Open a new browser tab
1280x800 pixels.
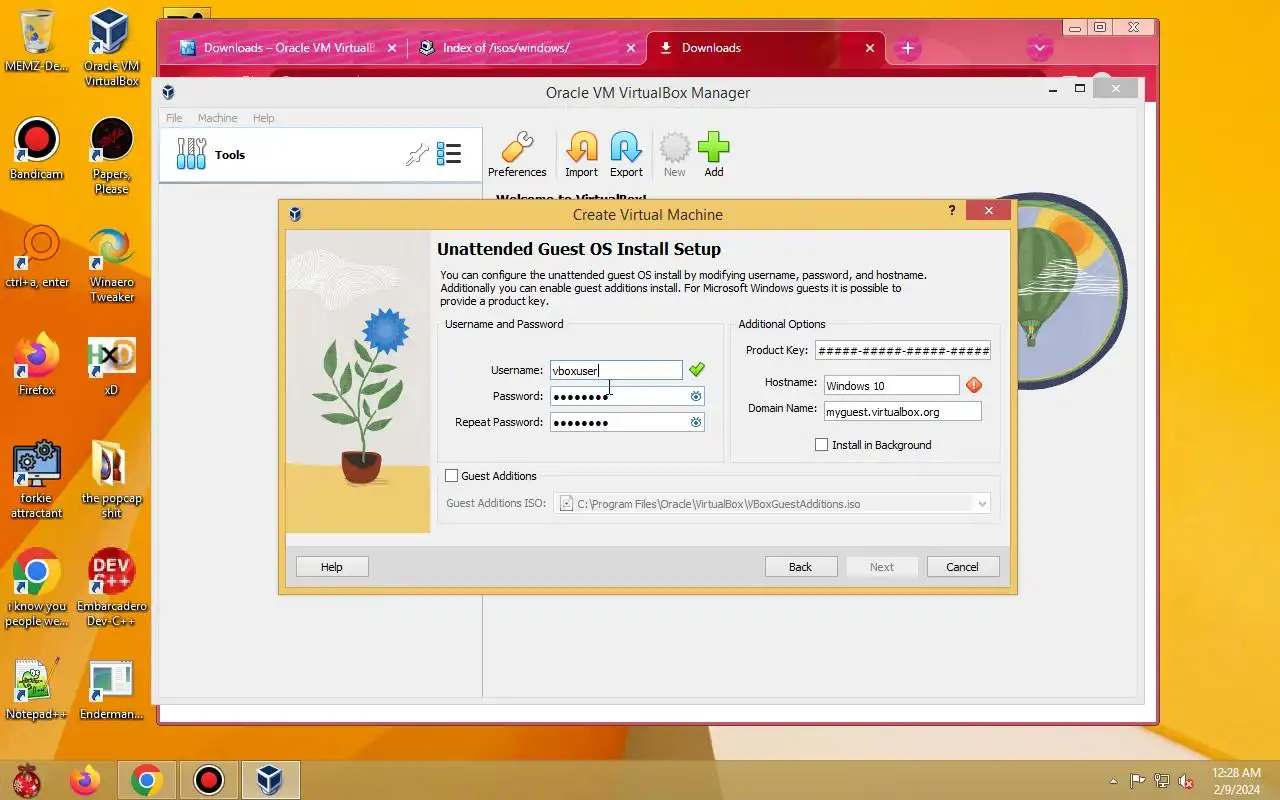click(907, 48)
